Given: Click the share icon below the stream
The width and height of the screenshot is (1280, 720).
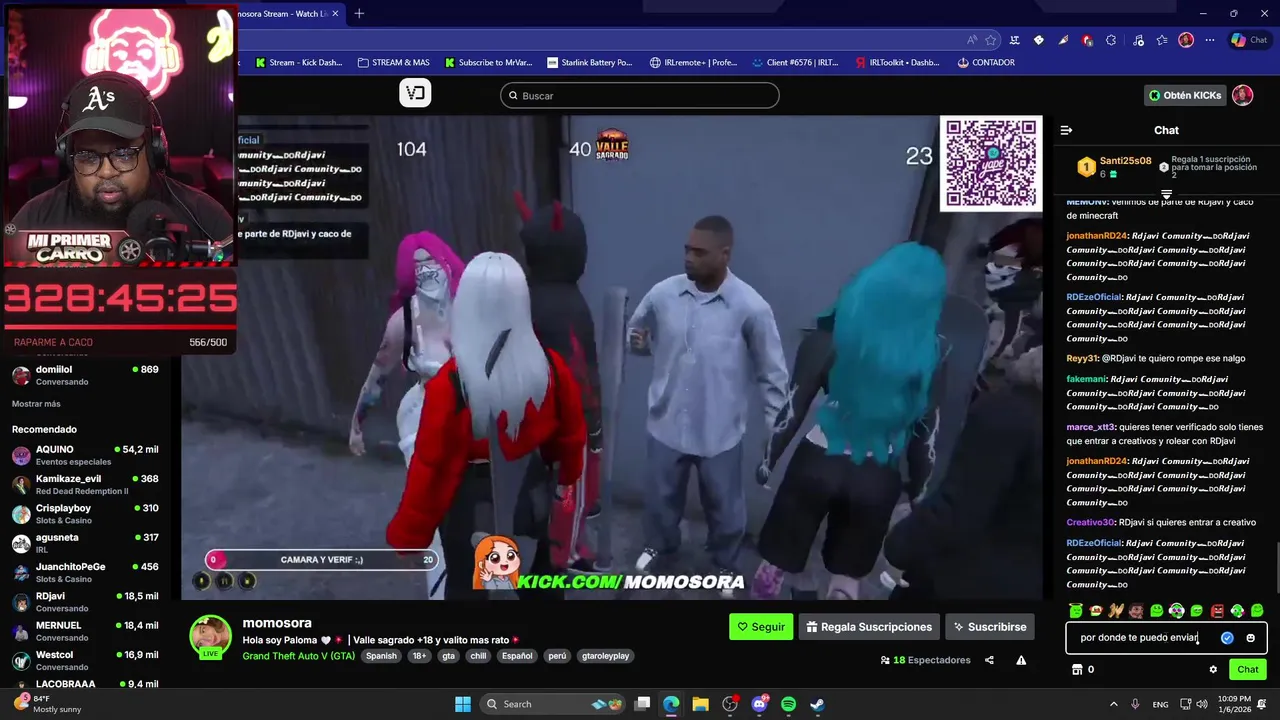Looking at the screenshot, I should [x=989, y=660].
